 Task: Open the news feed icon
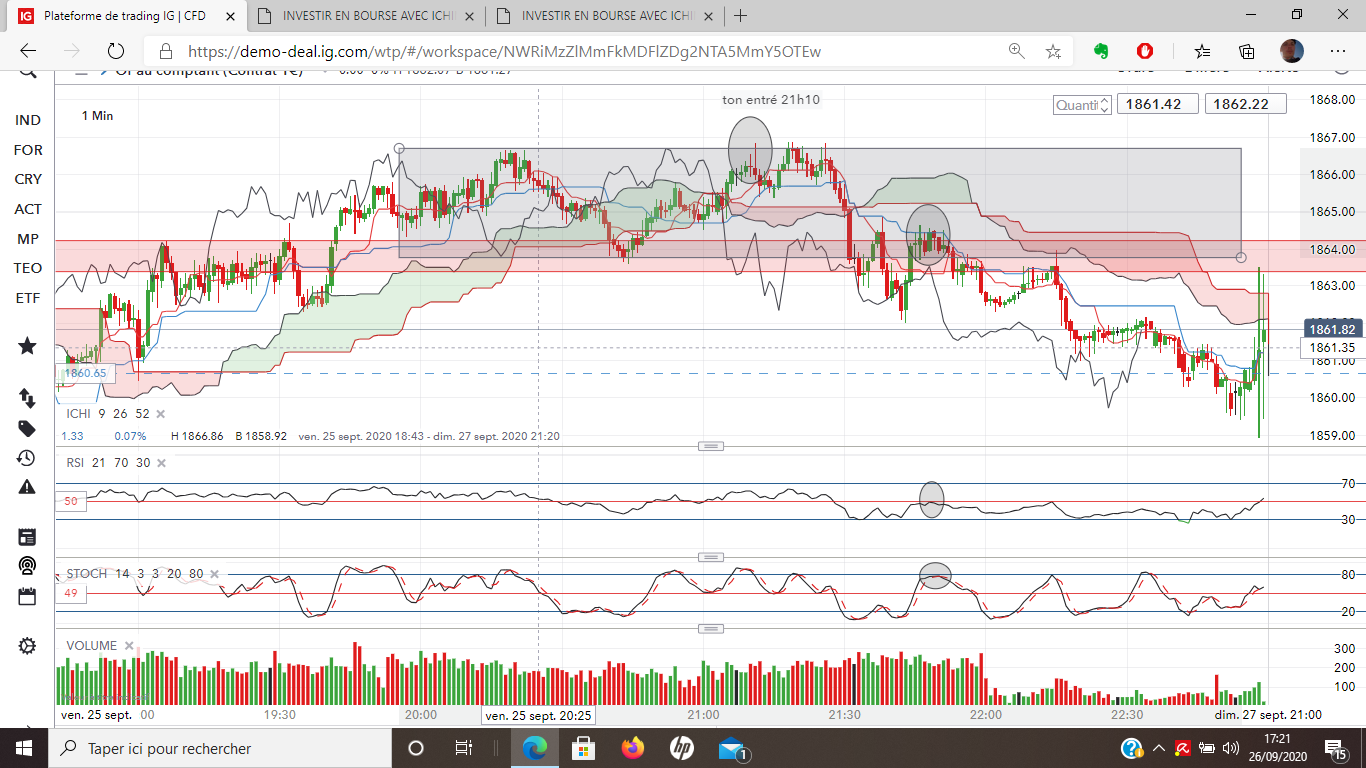pyautogui.click(x=27, y=537)
